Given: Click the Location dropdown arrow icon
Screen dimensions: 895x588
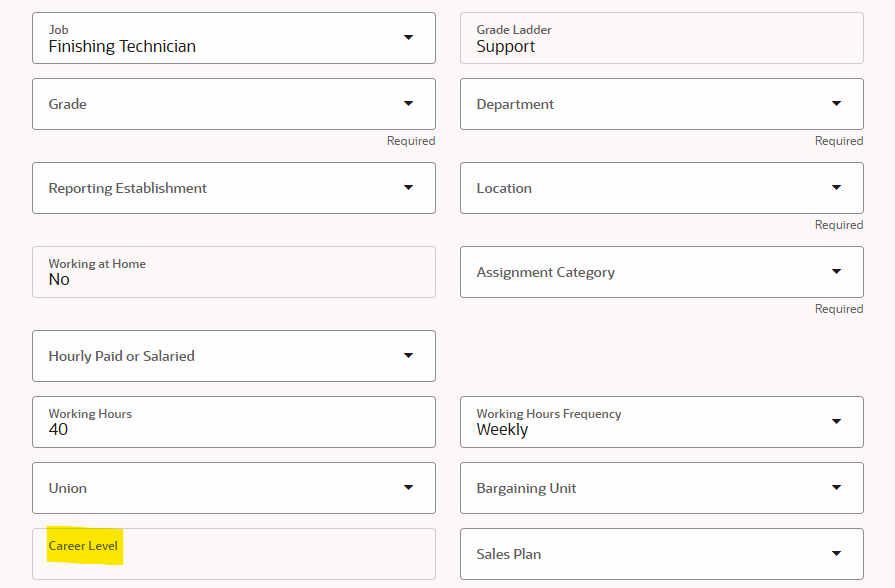Looking at the screenshot, I should click(x=837, y=187).
